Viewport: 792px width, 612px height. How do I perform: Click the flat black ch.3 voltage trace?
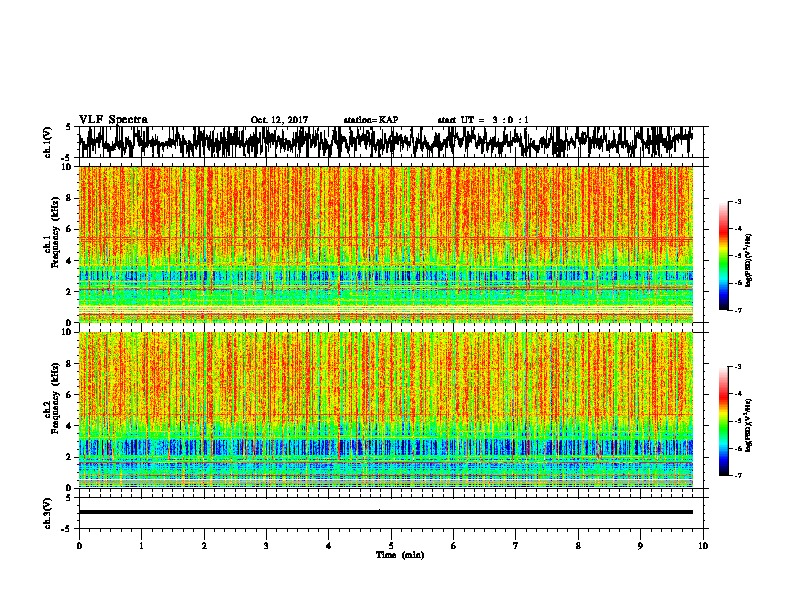(386, 512)
